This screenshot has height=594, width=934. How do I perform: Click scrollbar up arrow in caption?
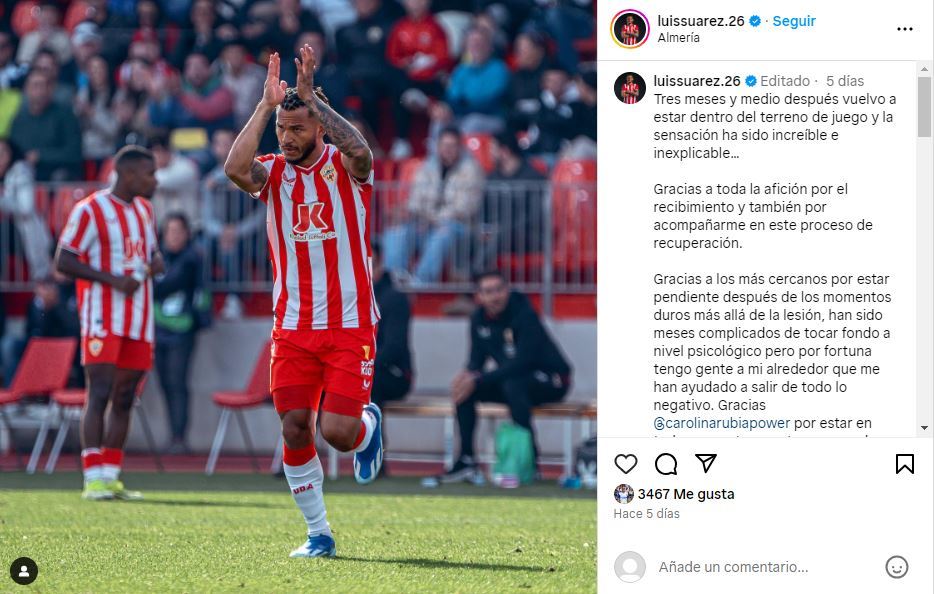pyautogui.click(x=924, y=70)
